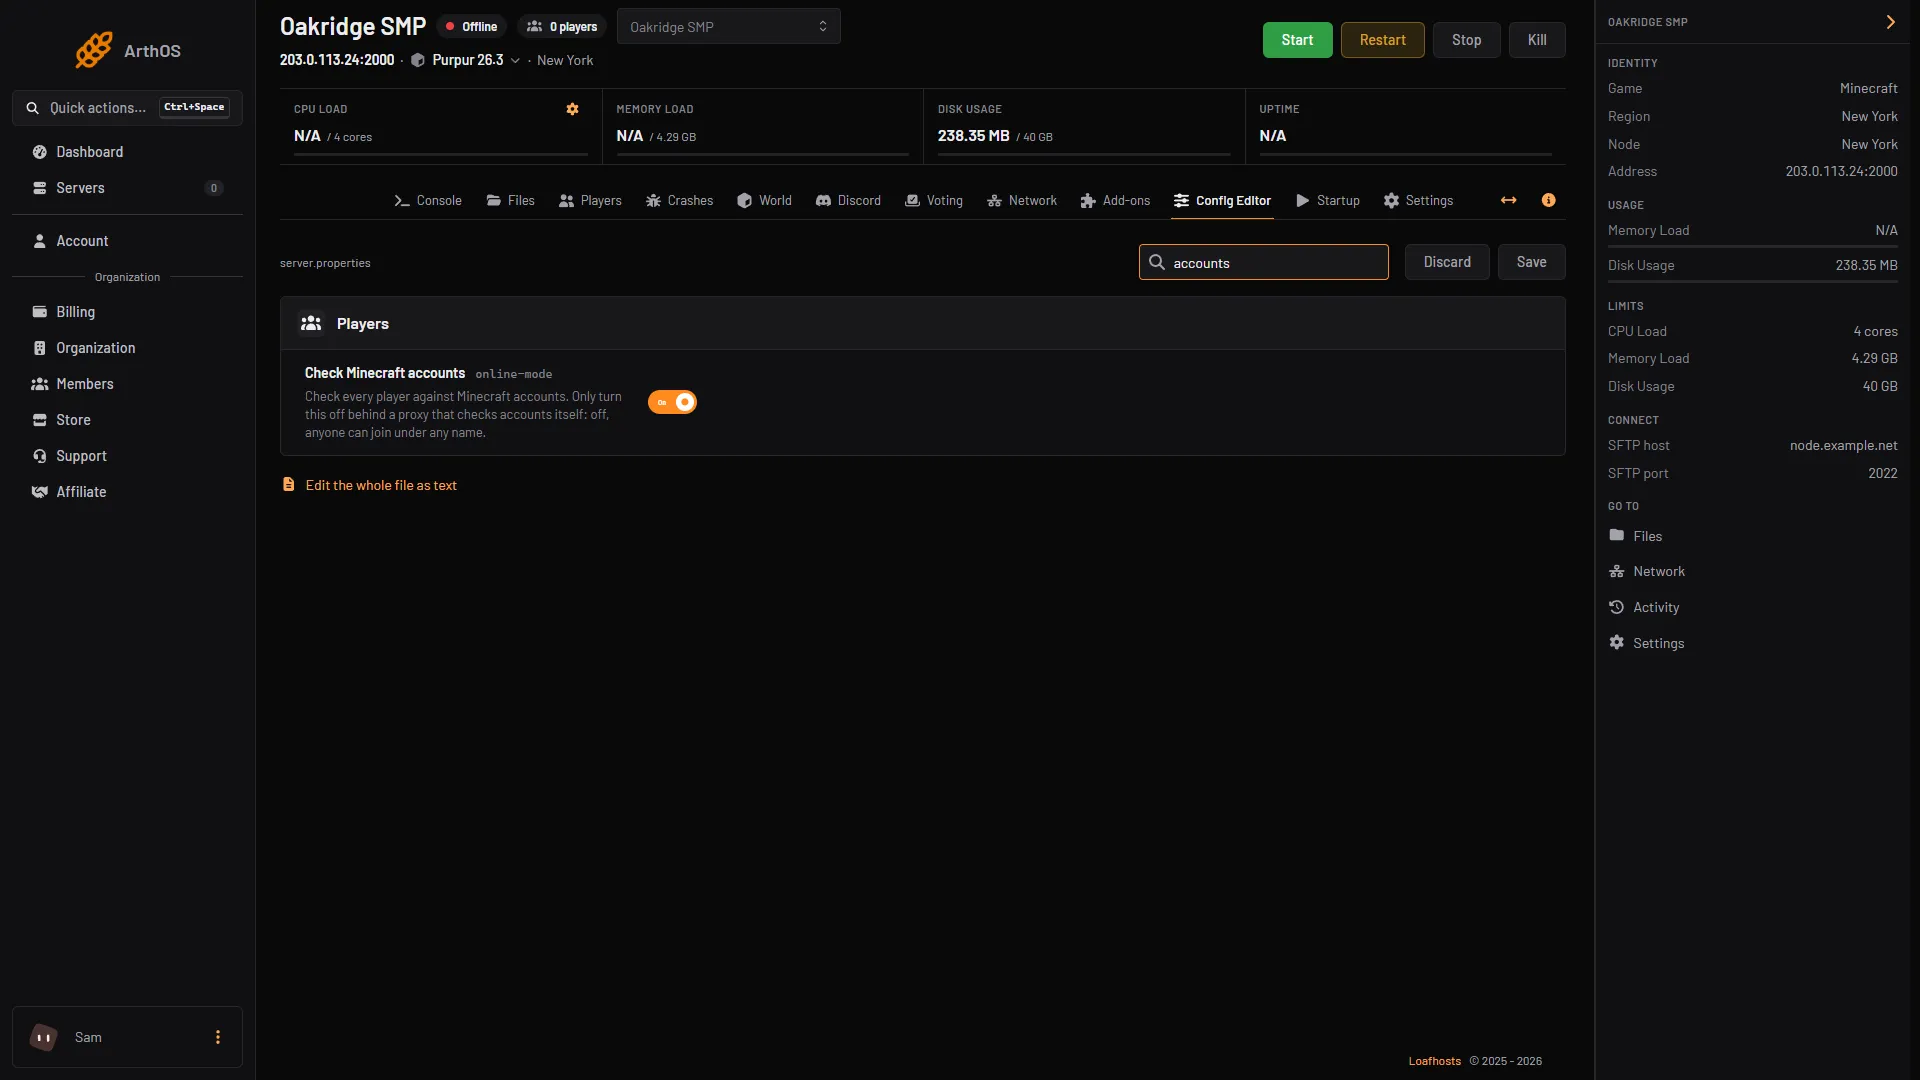The image size is (1920, 1080).
Task: Open the Oakridge SMP server selector dropdown
Action: (728, 27)
